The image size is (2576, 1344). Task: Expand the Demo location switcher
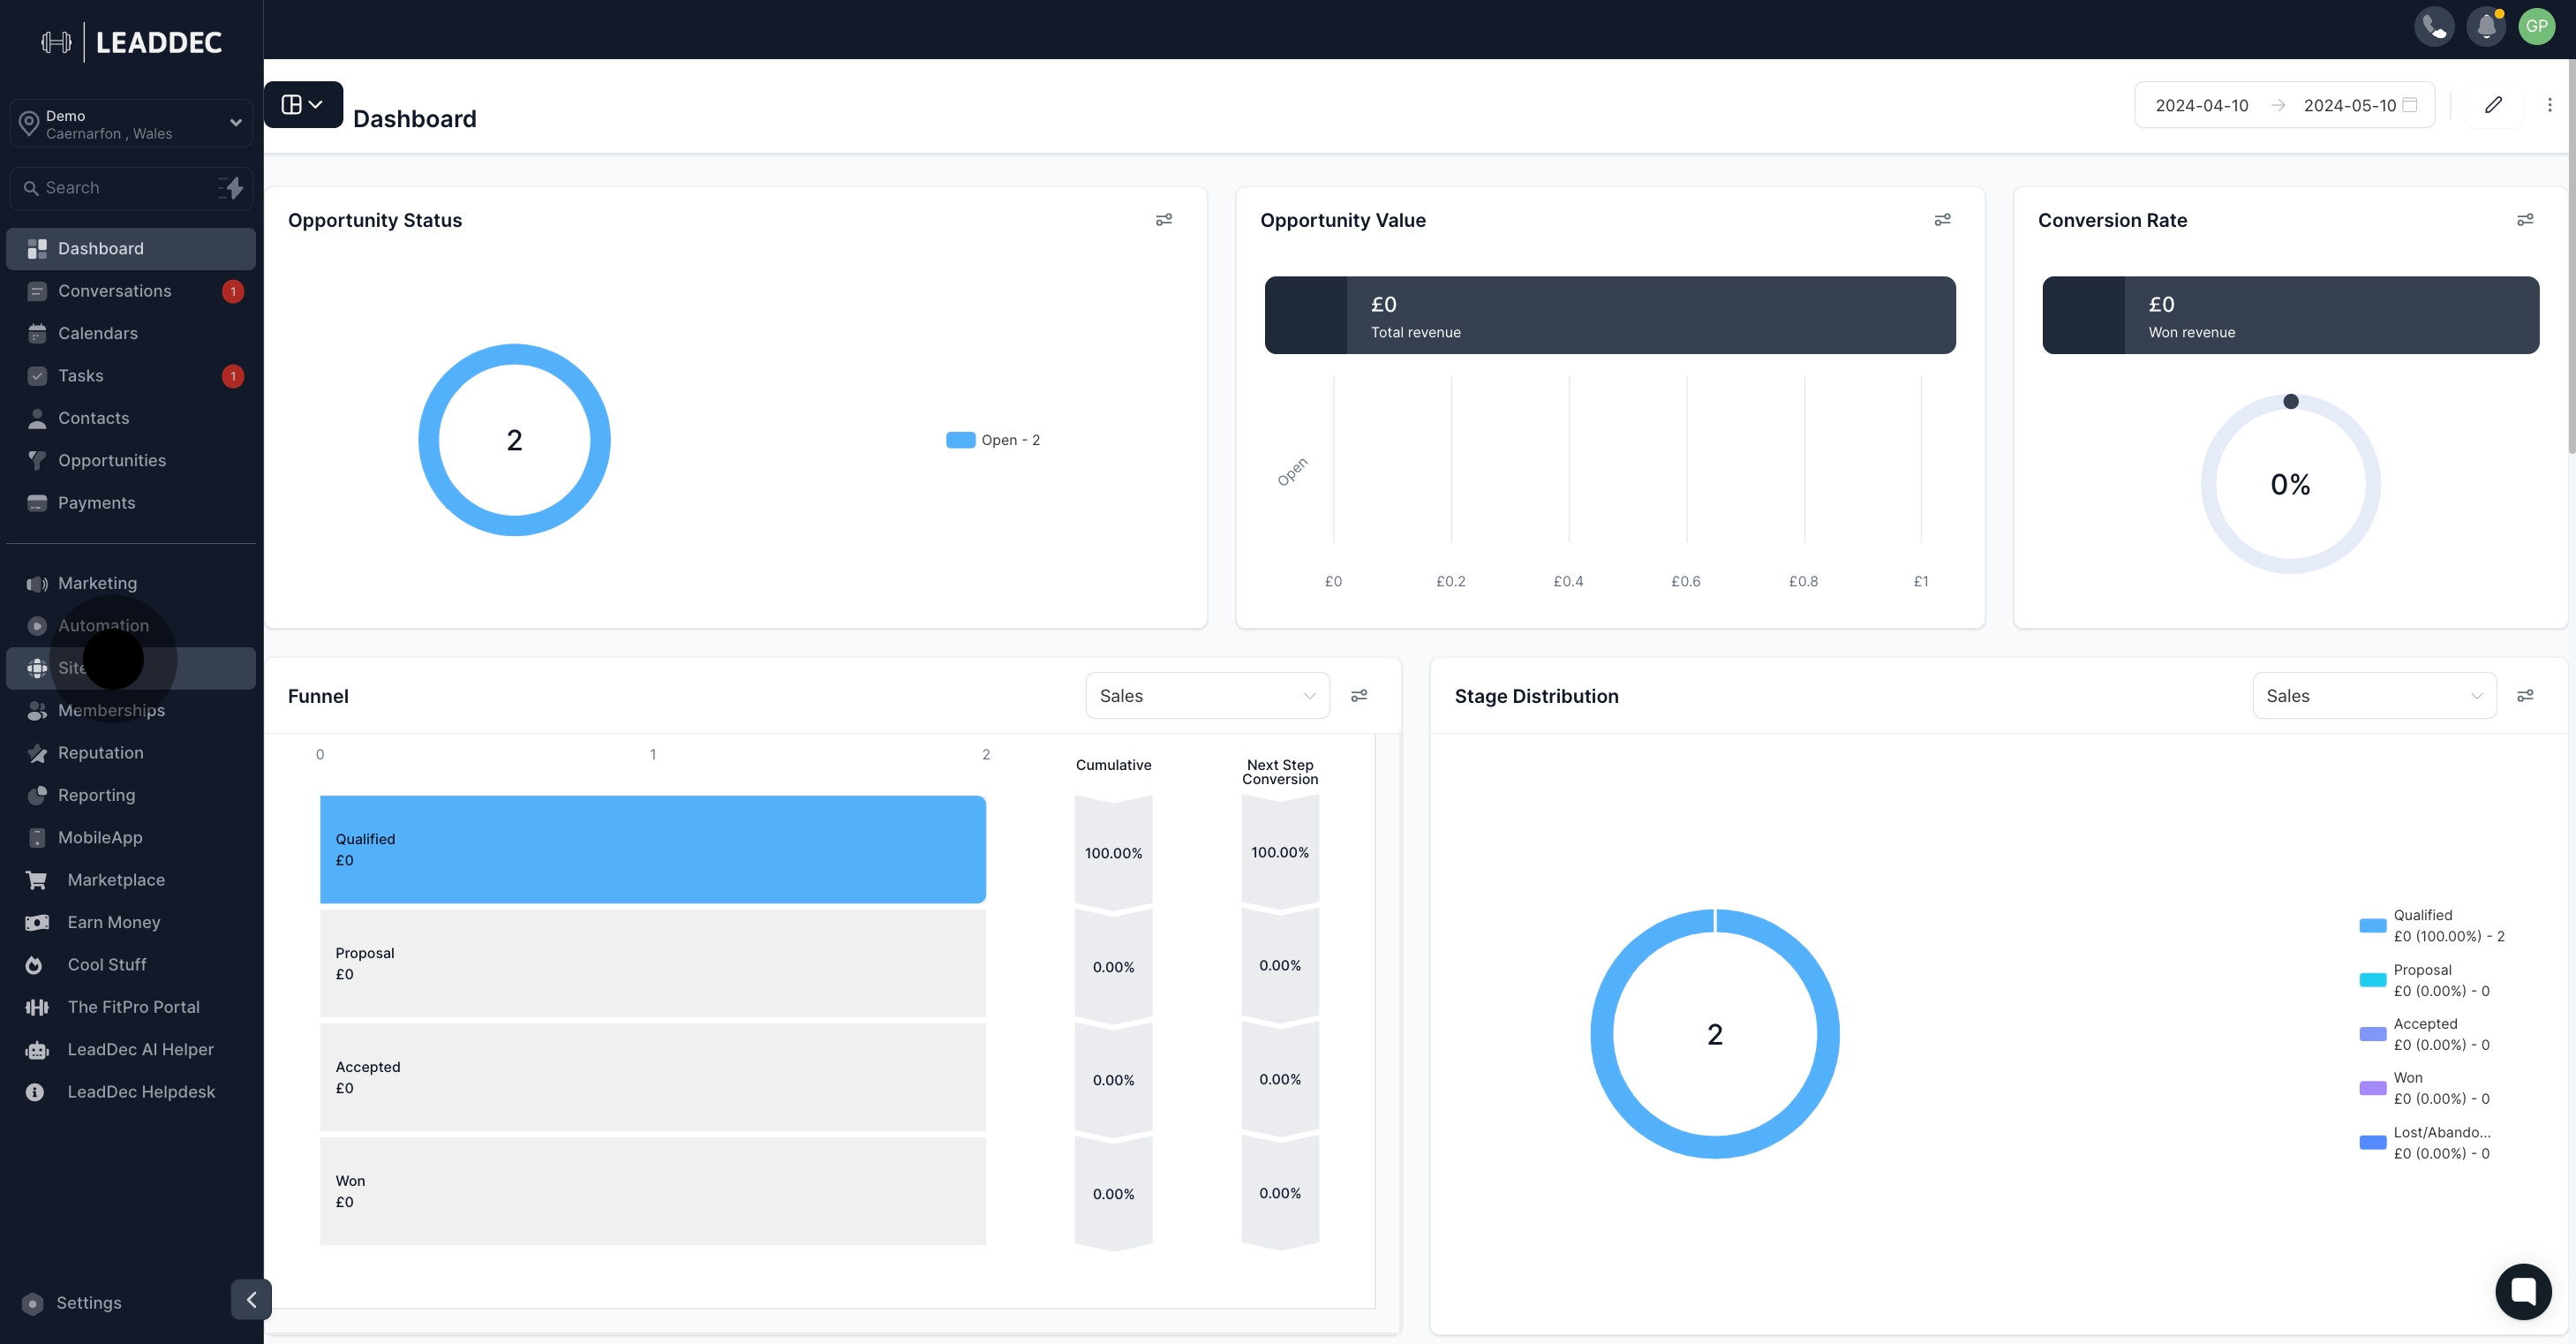pos(131,124)
